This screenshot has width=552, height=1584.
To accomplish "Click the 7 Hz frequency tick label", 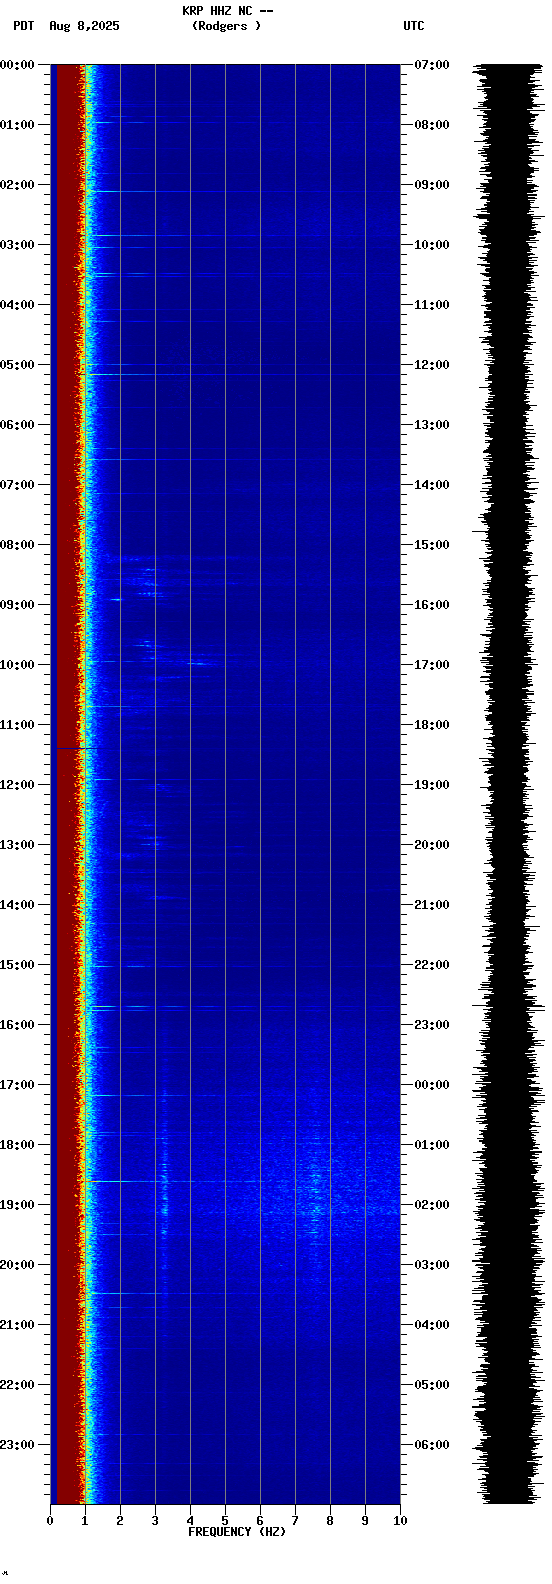I will (x=295, y=1521).
